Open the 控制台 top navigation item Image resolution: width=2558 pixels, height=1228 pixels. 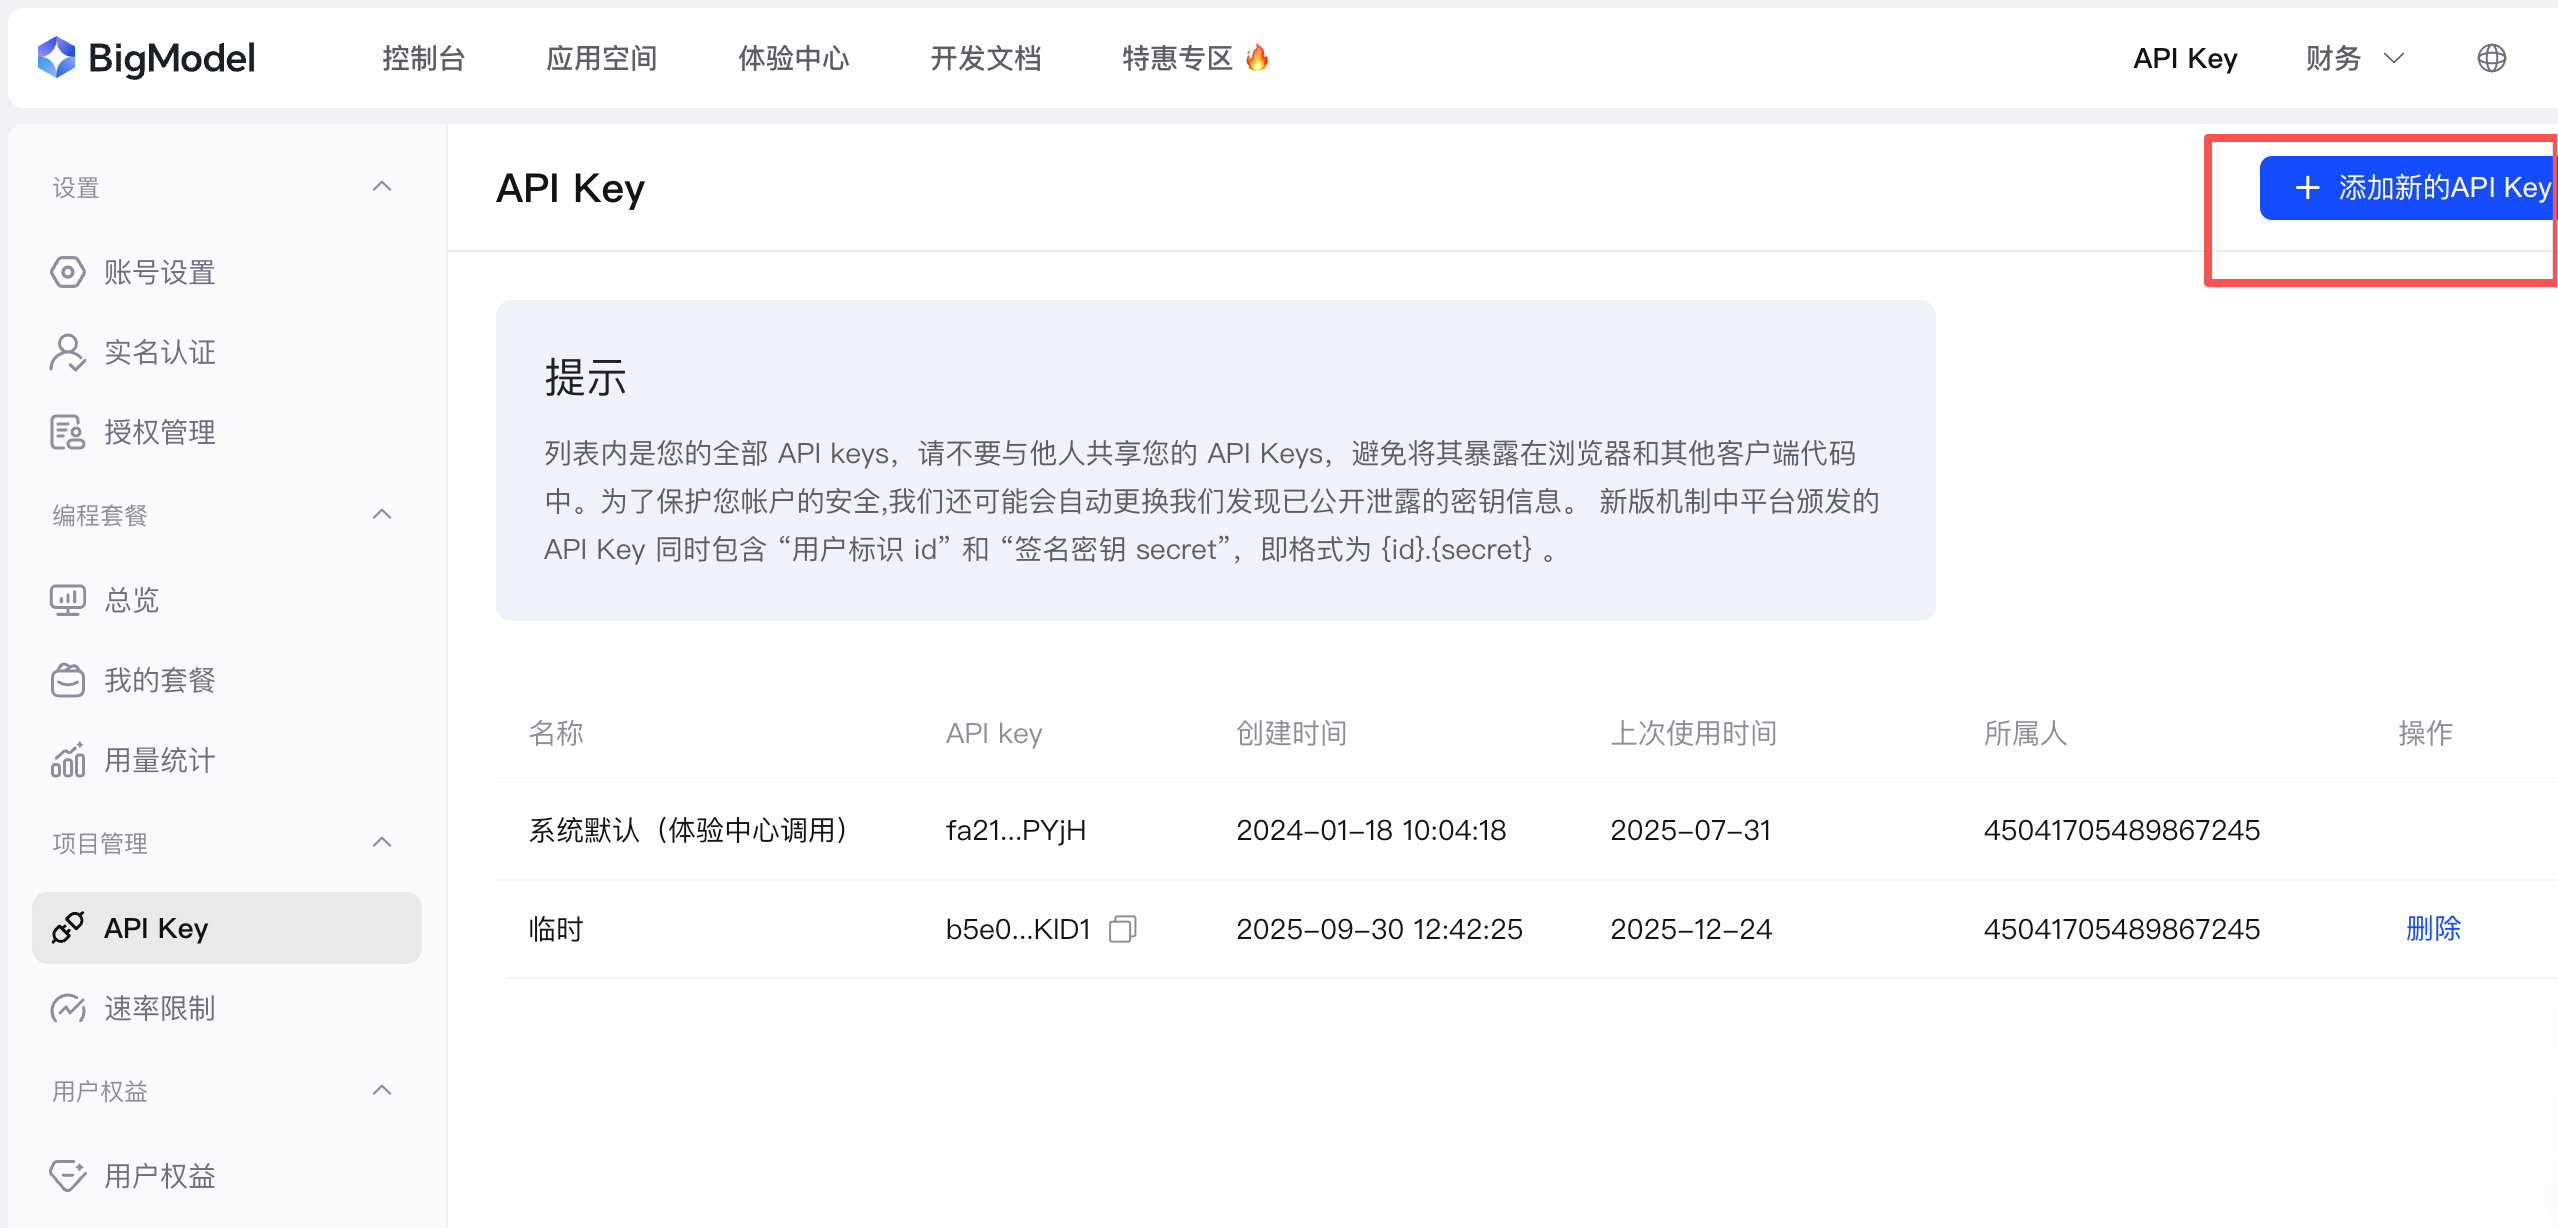424,58
